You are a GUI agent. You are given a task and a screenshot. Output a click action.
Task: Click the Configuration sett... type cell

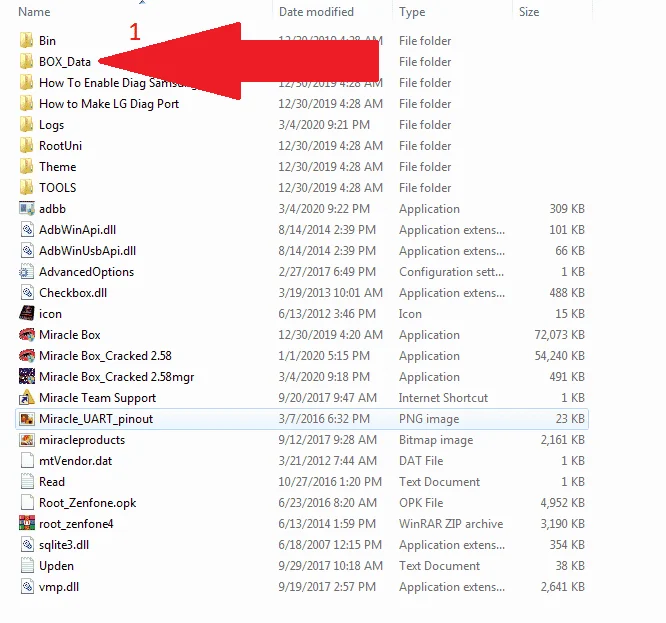452,272
